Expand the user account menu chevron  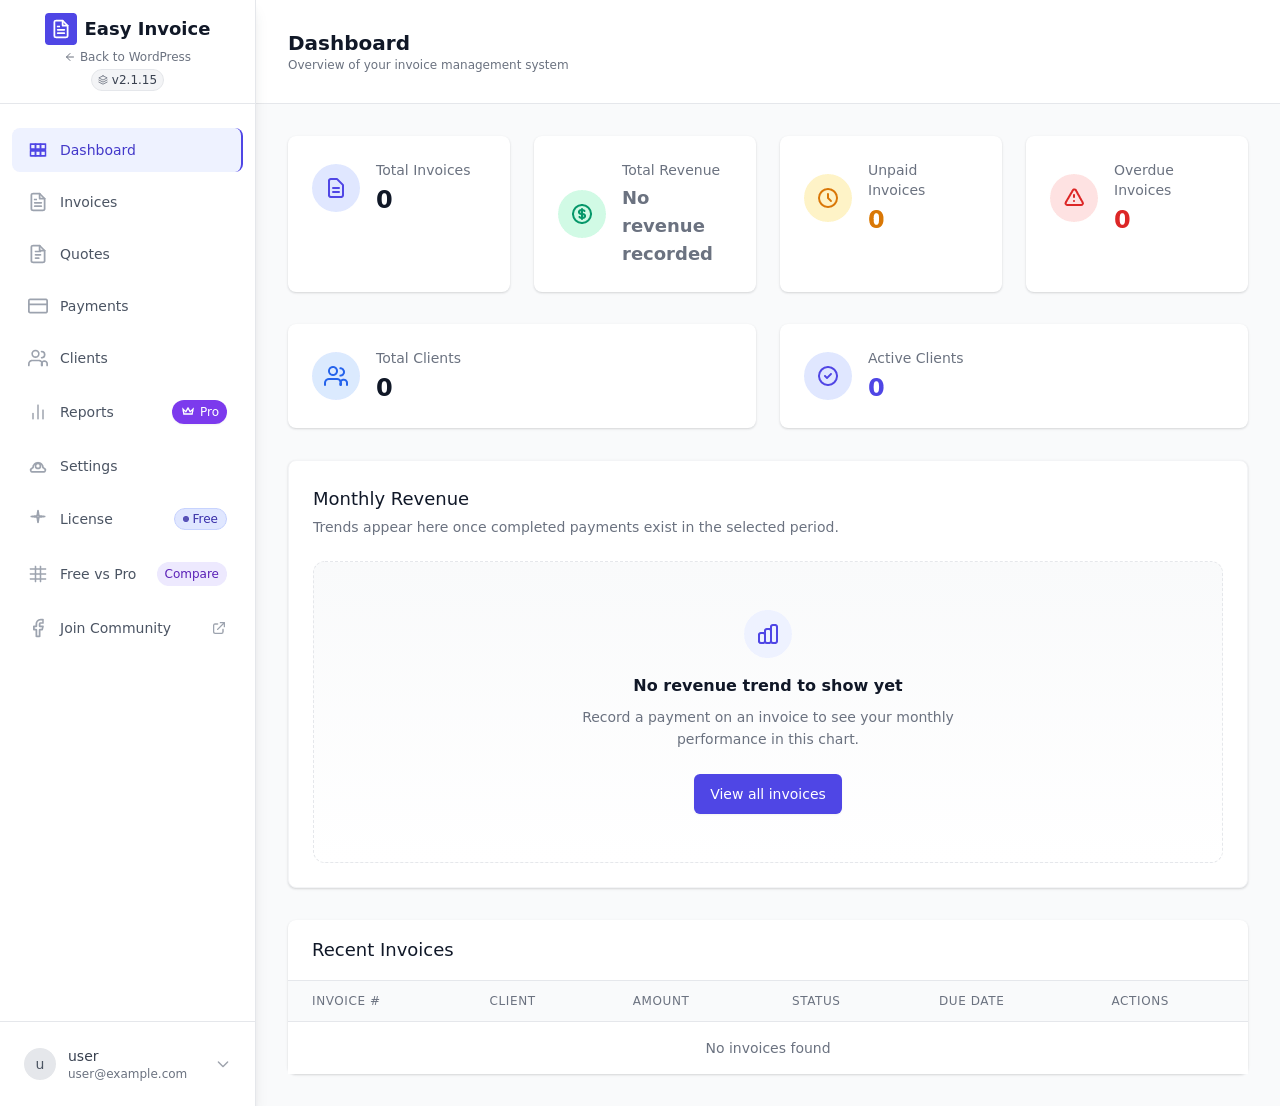point(223,1064)
